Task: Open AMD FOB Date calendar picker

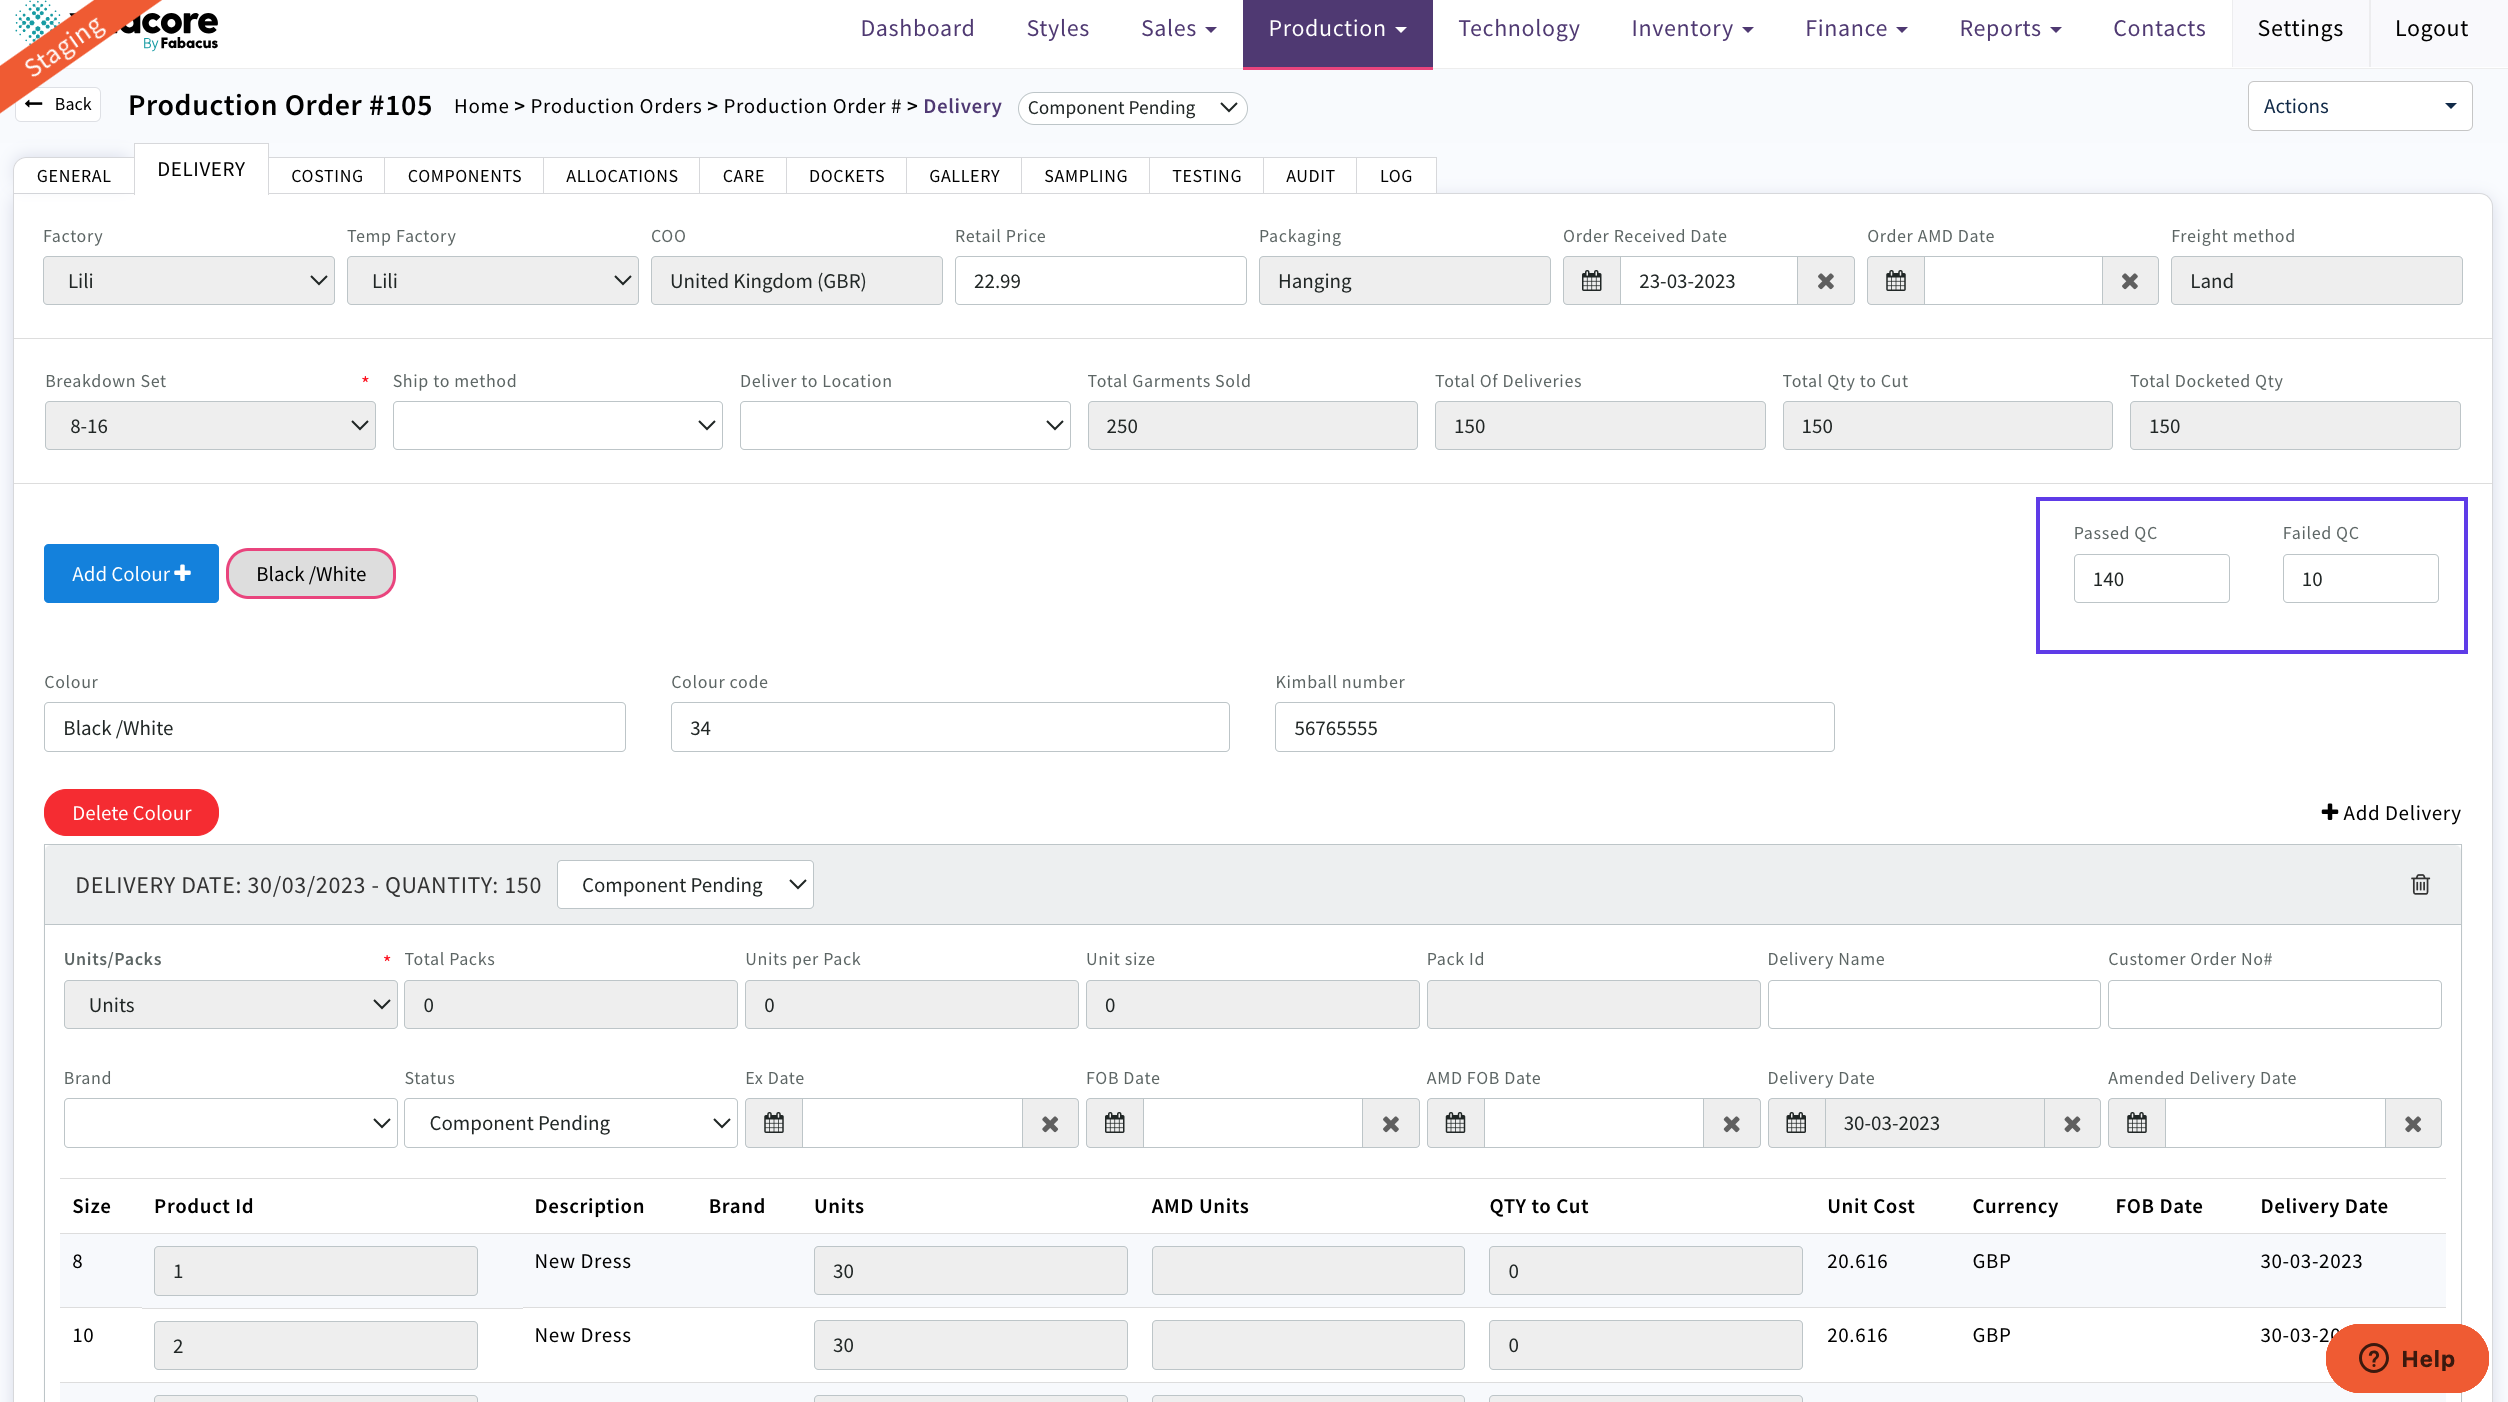Action: [x=1455, y=1123]
